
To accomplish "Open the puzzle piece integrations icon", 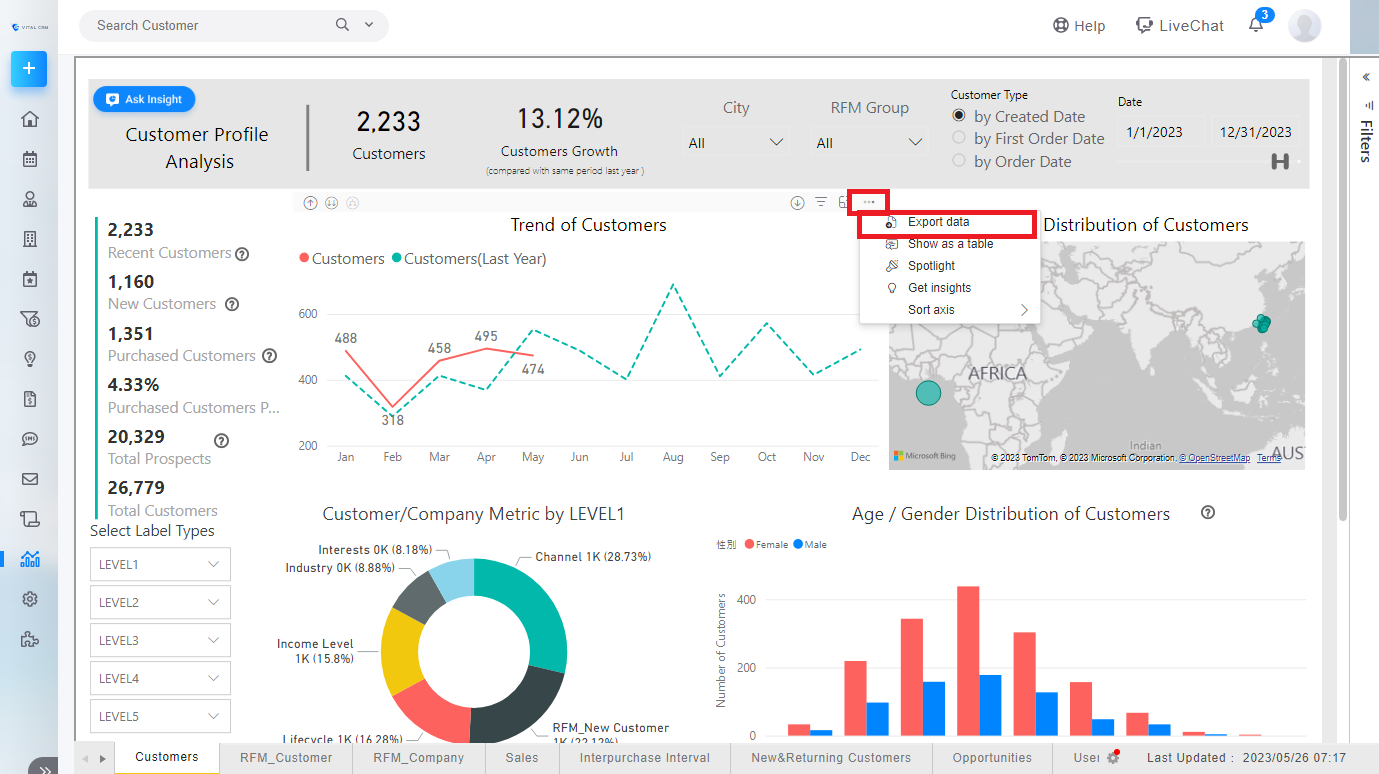I will point(30,639).
